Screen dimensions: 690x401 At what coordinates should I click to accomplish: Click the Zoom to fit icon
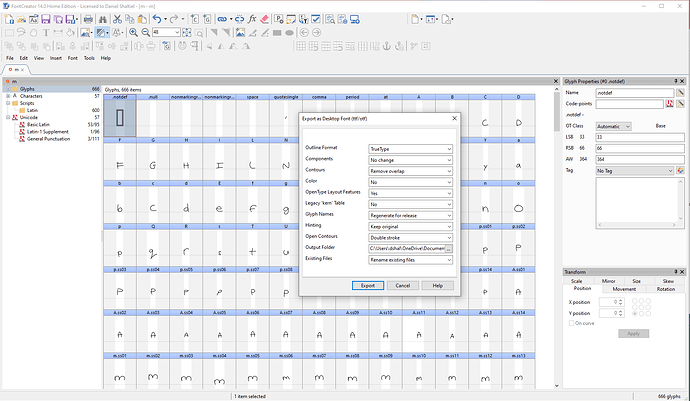click(x=187, y=33)
